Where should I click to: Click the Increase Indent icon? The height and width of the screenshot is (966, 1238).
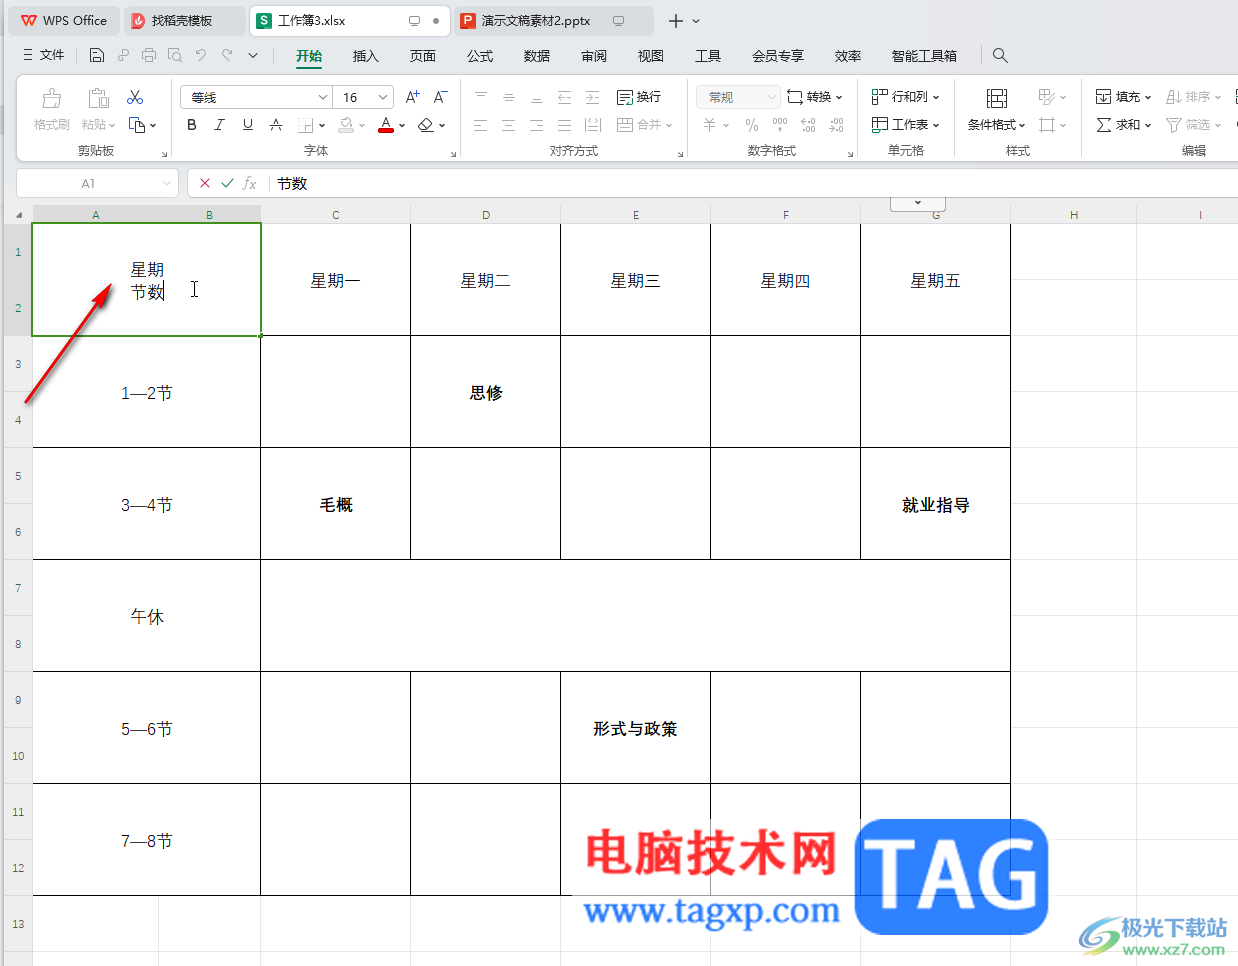coord(593,97)
